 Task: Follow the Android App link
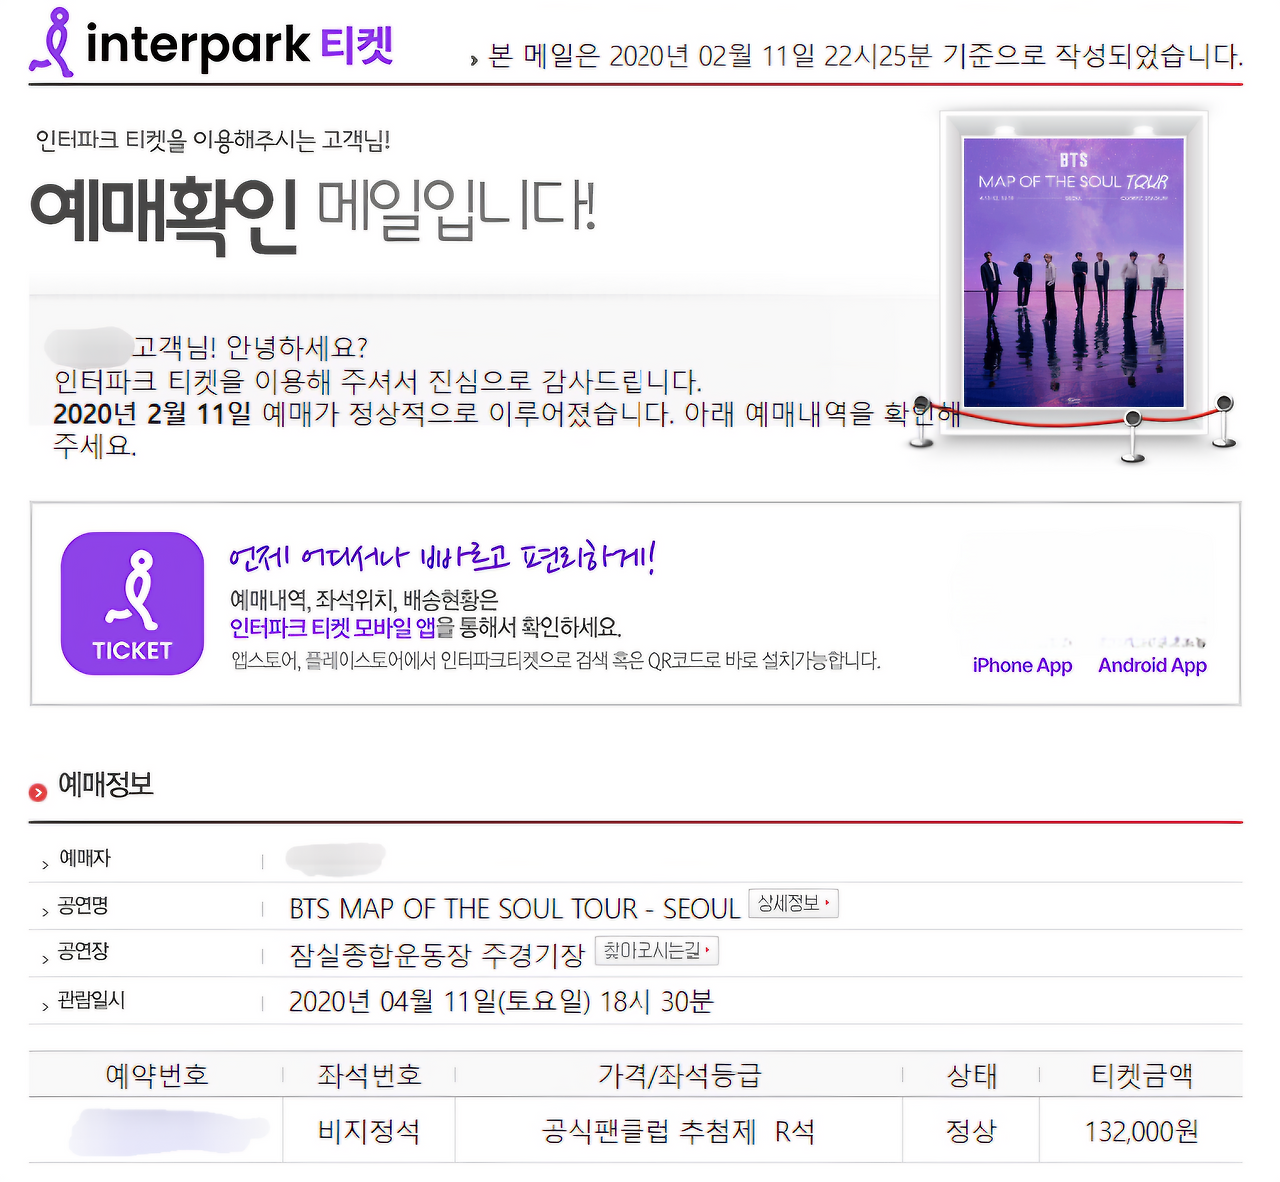(x=1152, y=666)
